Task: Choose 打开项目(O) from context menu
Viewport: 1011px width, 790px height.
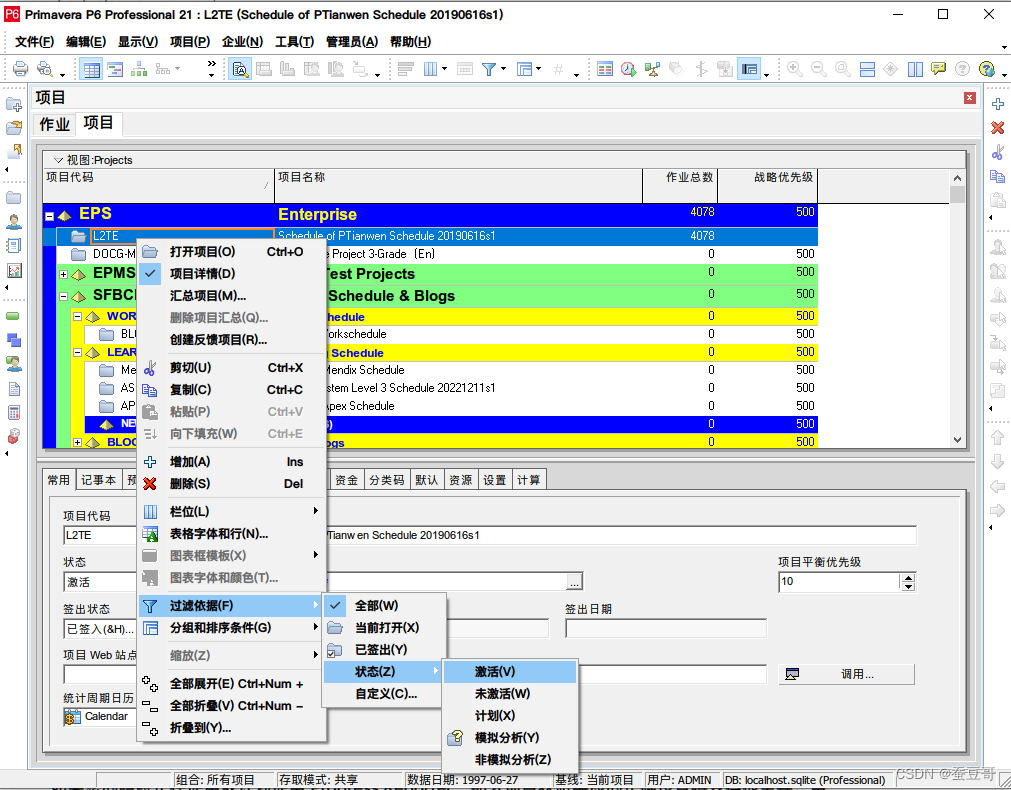Action: click(232, 252)
